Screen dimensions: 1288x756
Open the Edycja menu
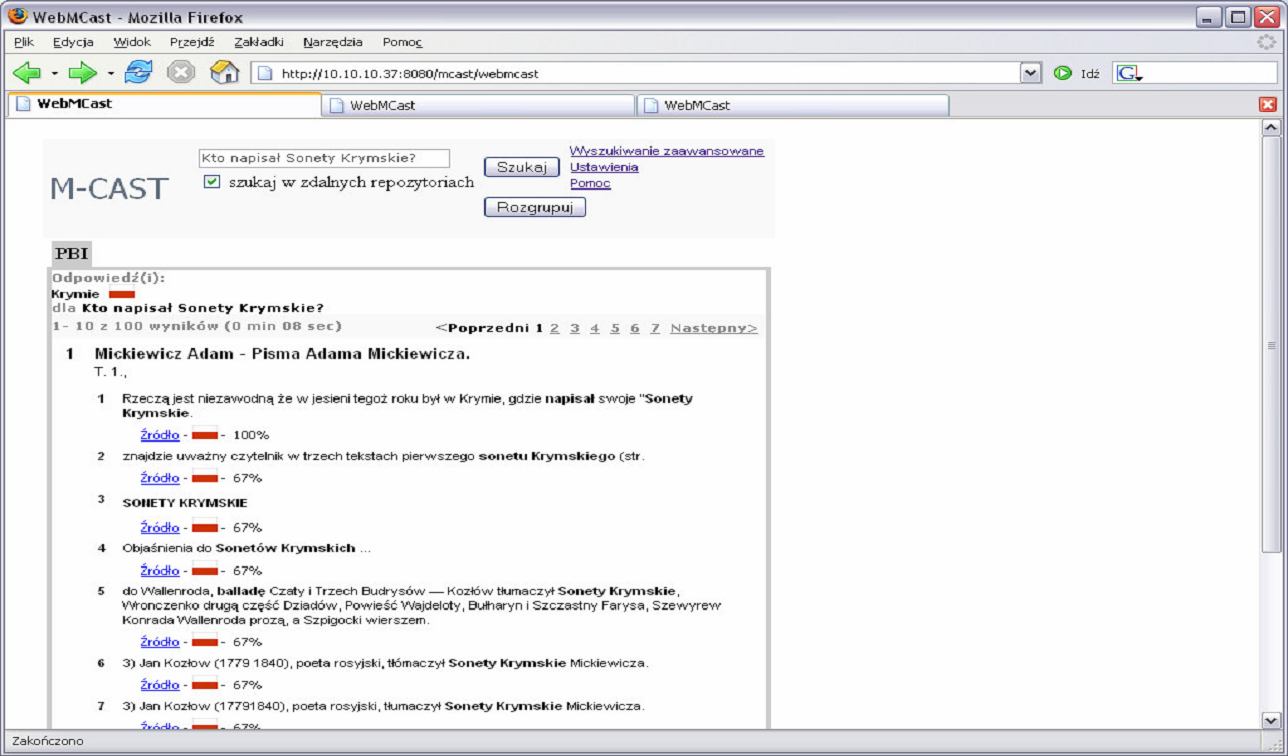point(73,42)
